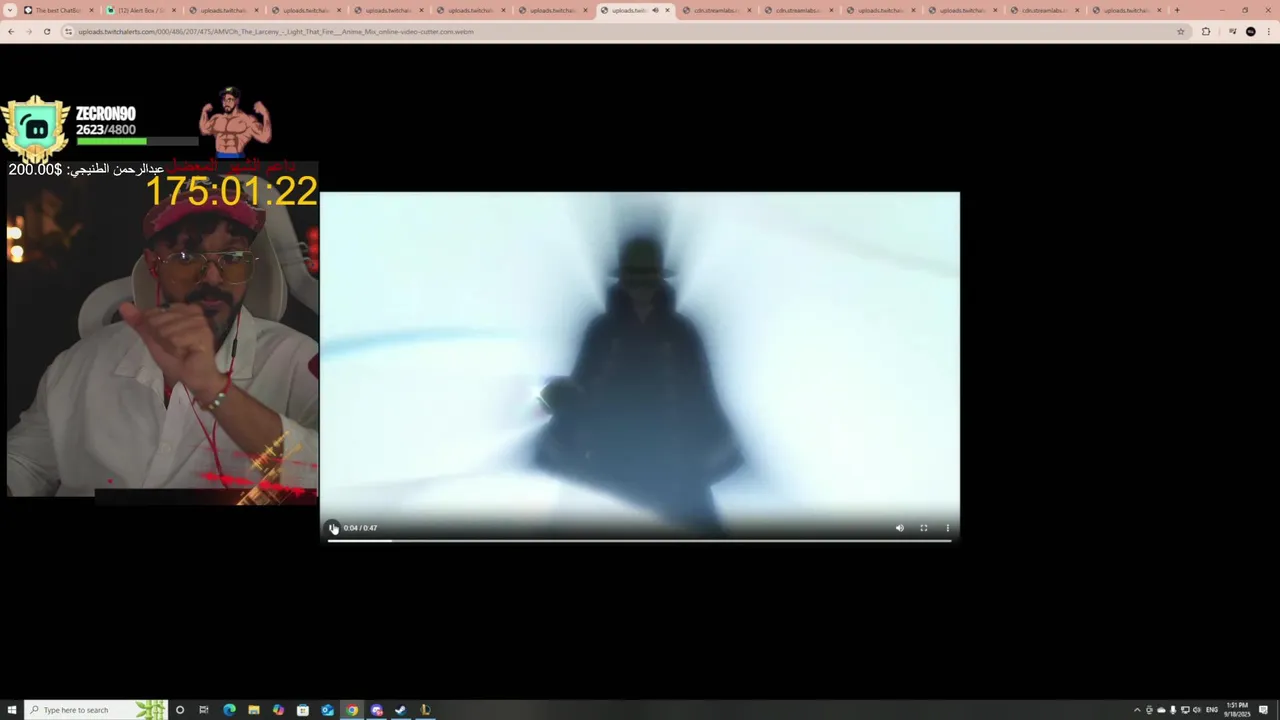Open the Windows notification center
This screenshot has width=1280, height=720.
[1264, 710]
